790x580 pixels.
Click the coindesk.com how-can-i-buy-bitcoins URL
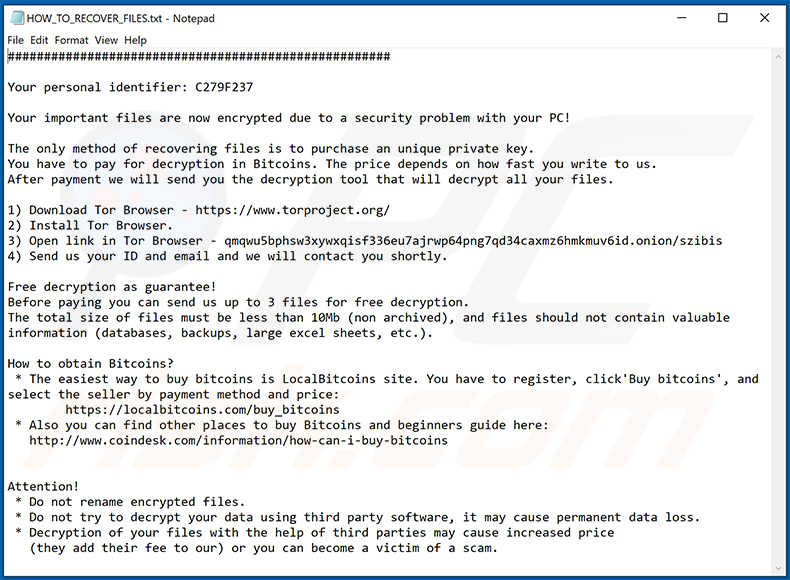[x=238, y=440]
